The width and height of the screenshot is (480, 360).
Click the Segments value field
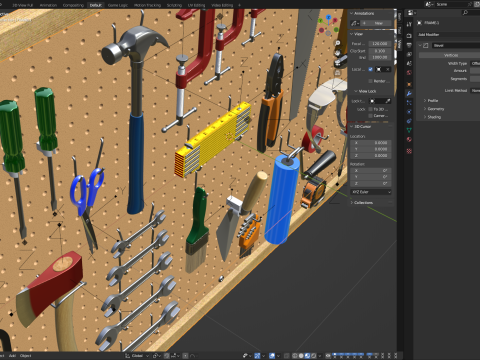click(x=475, y=79)
